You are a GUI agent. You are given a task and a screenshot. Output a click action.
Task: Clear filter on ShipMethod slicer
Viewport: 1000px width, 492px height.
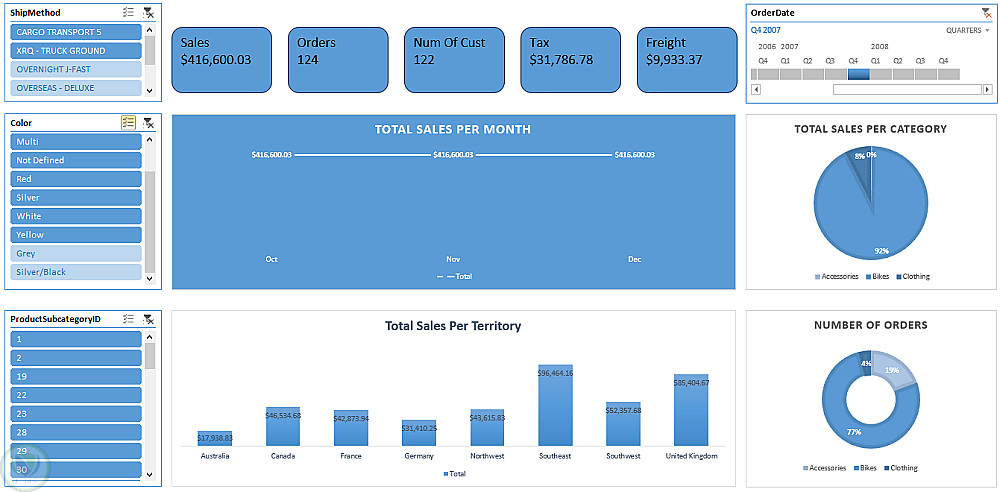point(148,12)
